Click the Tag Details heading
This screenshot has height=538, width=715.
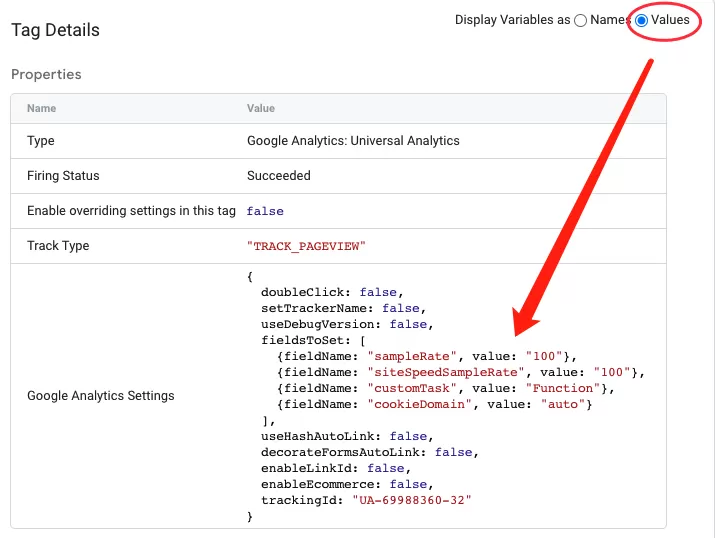pyautogui.click(x=55, y=30)
